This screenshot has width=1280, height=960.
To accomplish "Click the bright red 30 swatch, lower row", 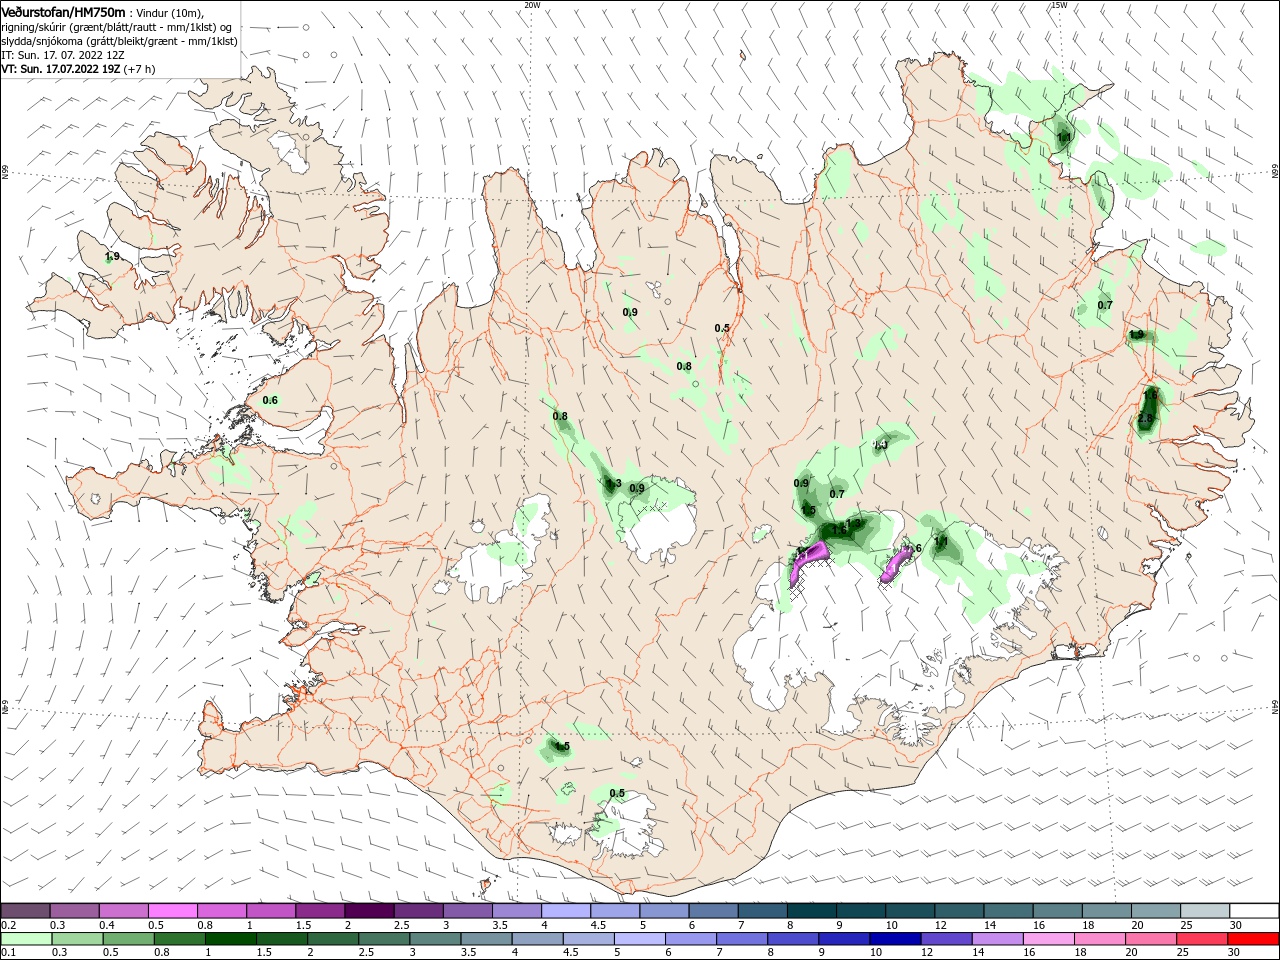I will [x=1254, y=939].
